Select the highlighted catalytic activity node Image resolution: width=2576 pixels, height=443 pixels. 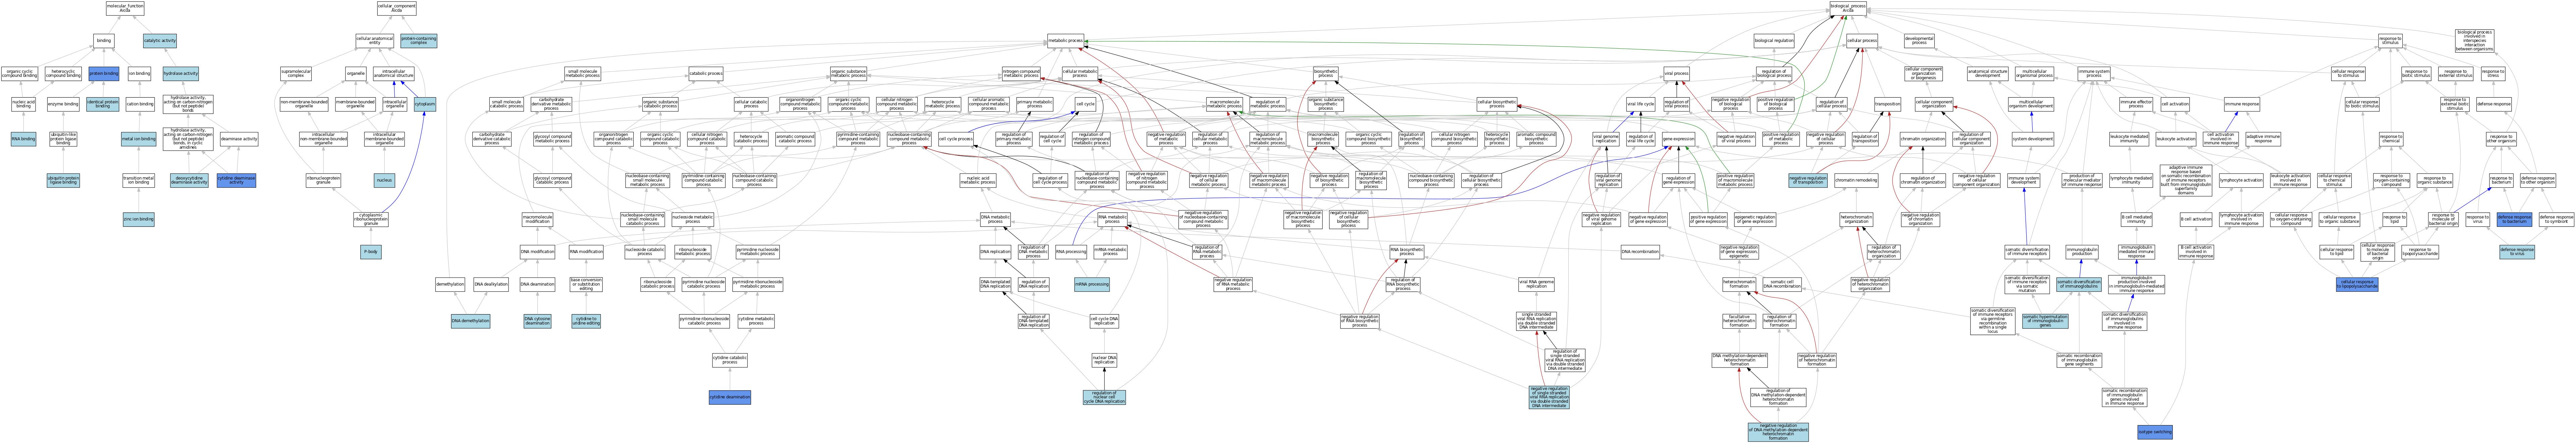[160, 41]
